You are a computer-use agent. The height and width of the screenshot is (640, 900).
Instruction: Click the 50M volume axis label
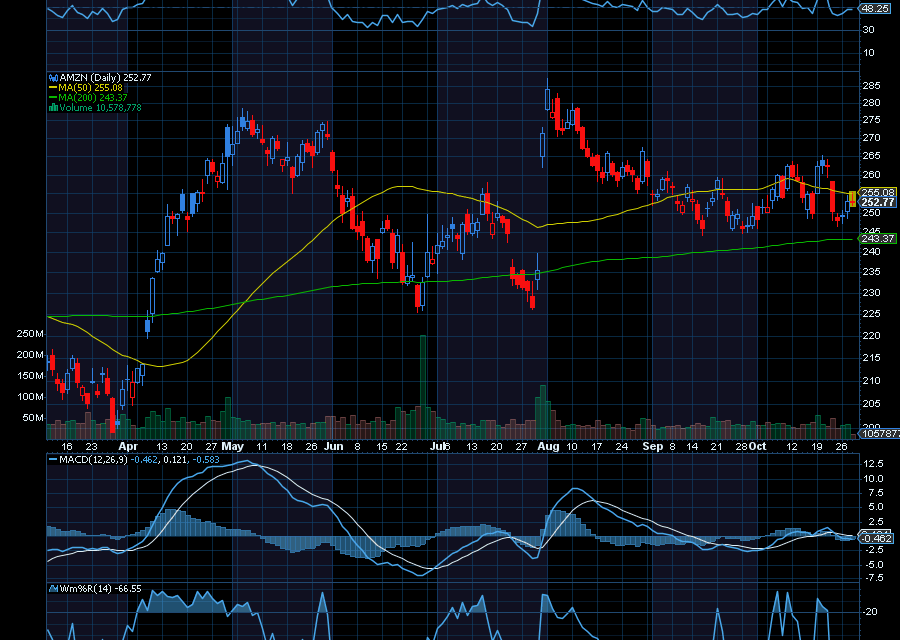tap(33, 418)
